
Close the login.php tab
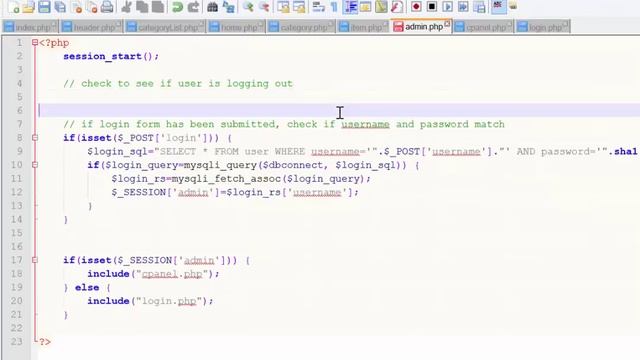(x=564, y=24)
